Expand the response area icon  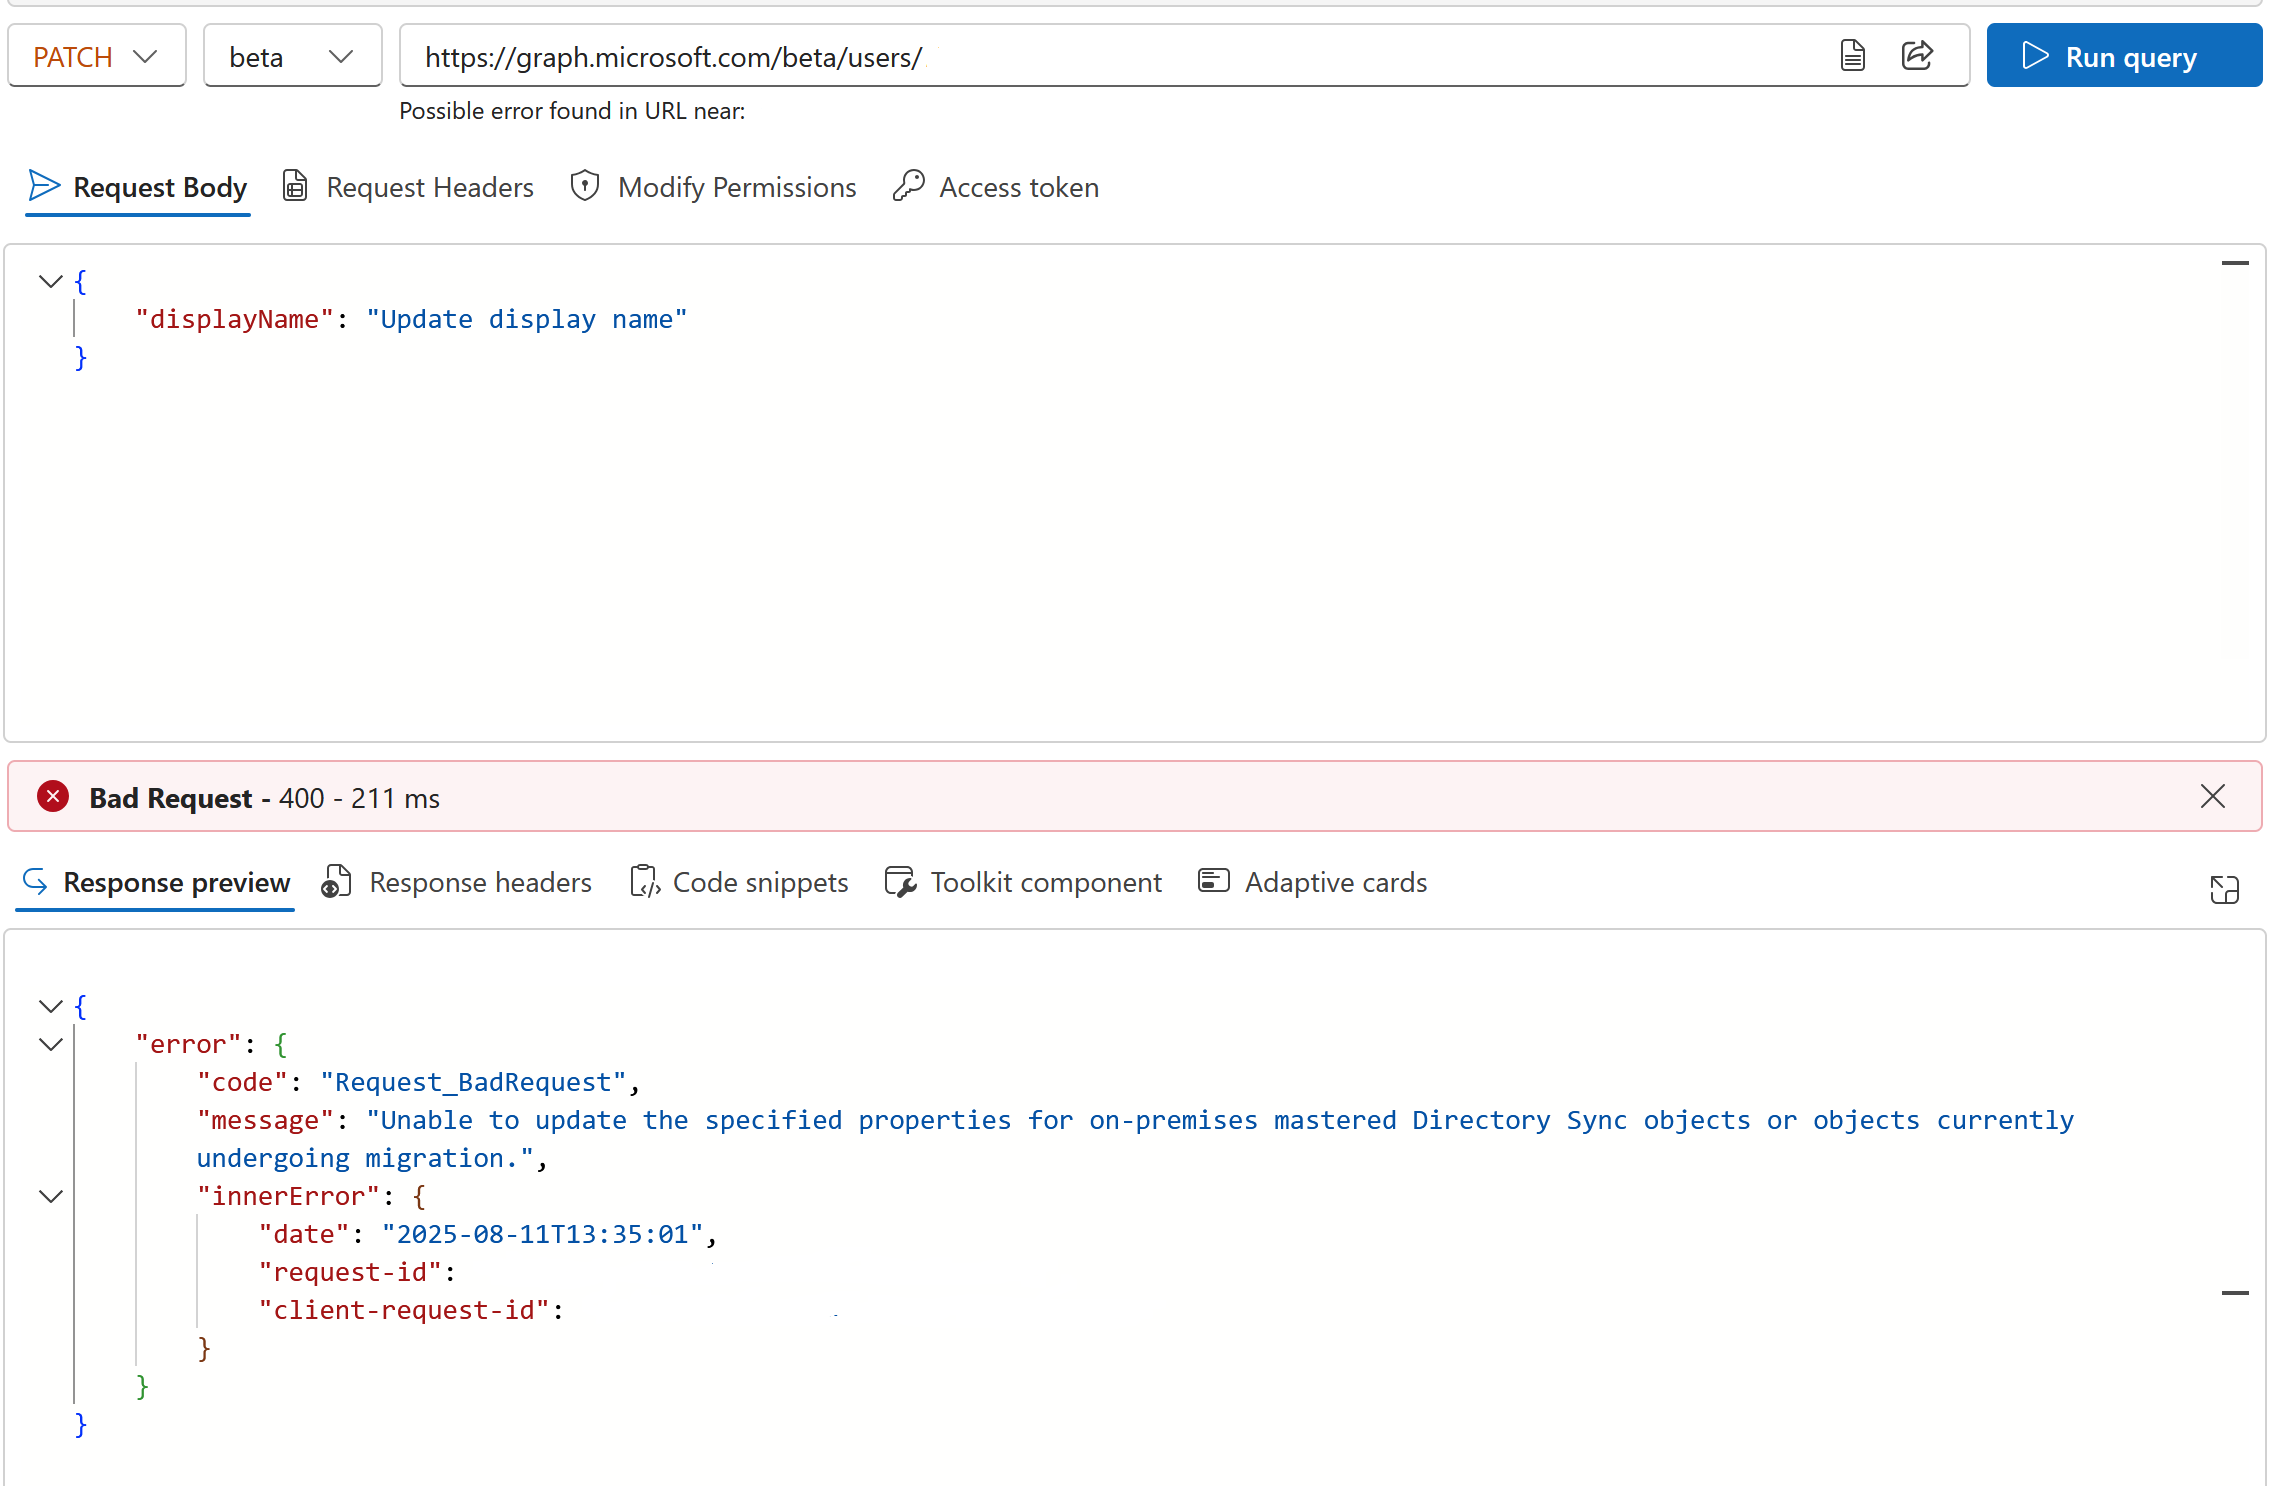tap(2224, 889)
